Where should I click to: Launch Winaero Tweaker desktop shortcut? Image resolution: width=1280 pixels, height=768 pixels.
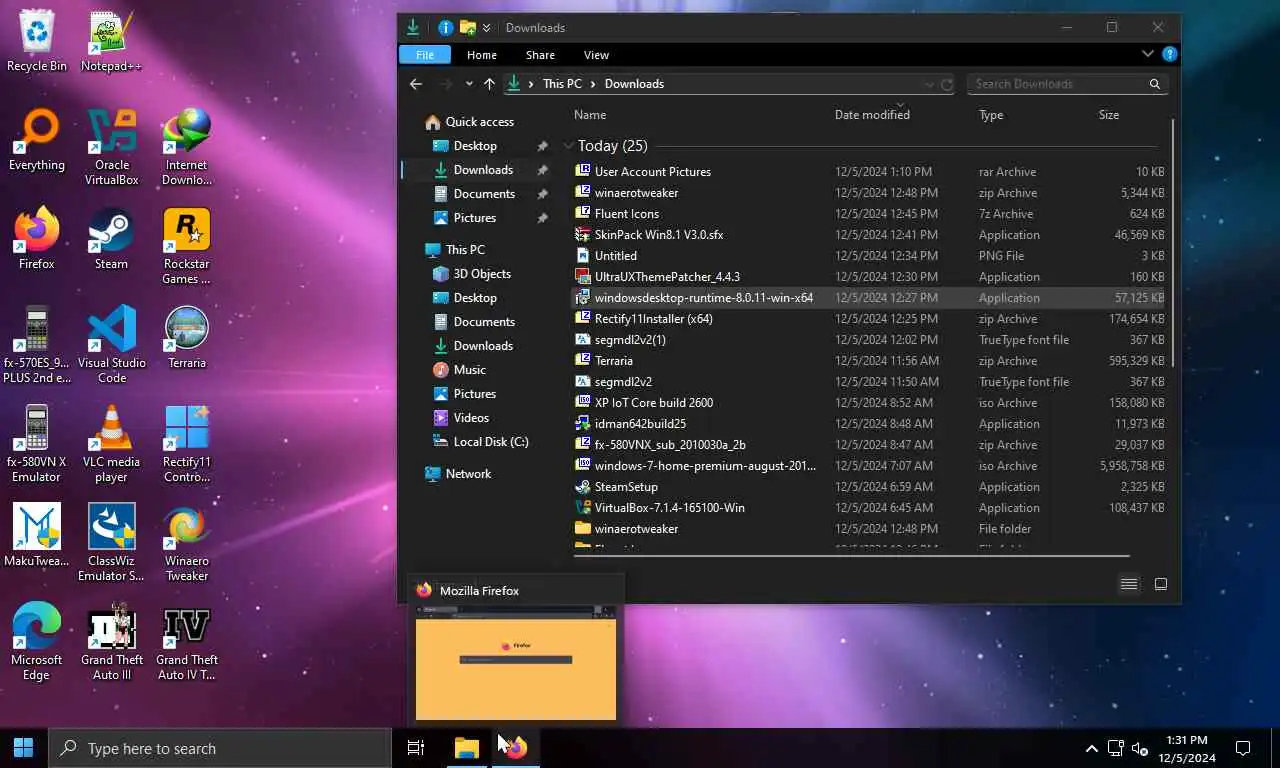click(x=187, y=543)
